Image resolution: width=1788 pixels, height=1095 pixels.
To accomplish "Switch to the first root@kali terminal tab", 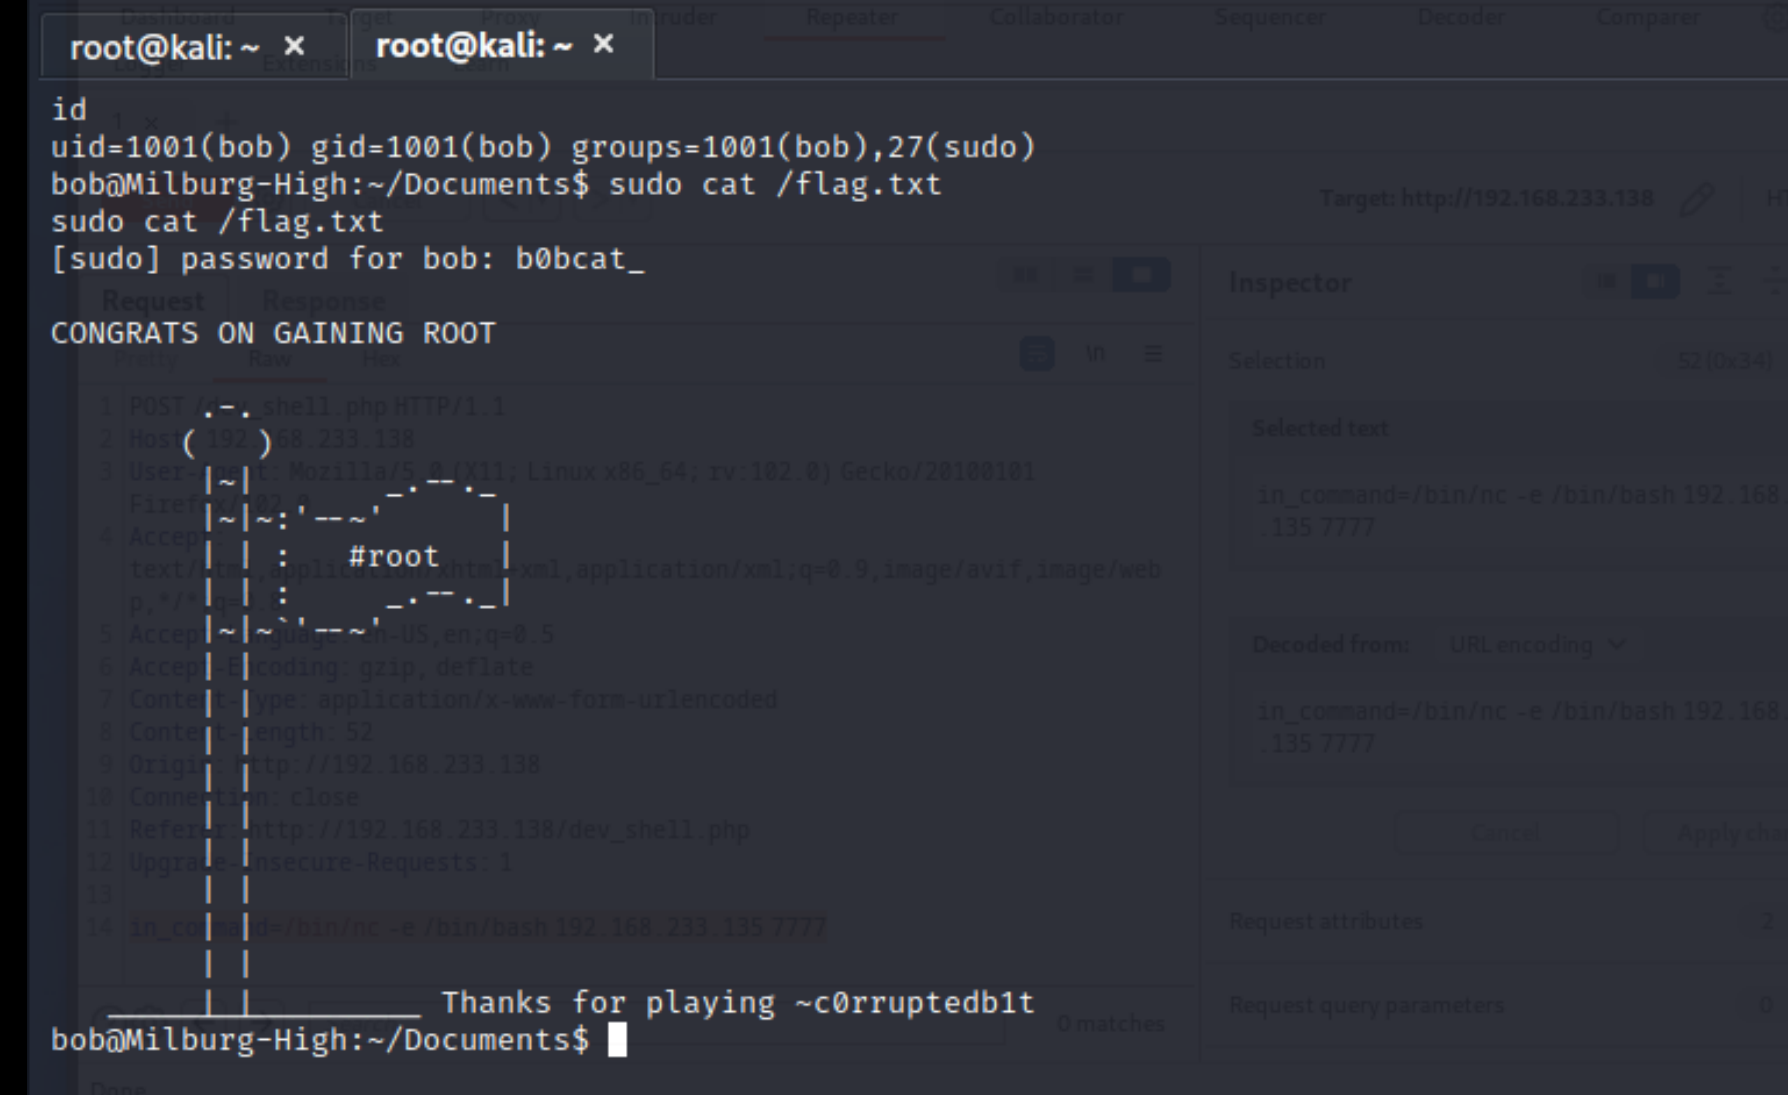I will pos(165,47).
